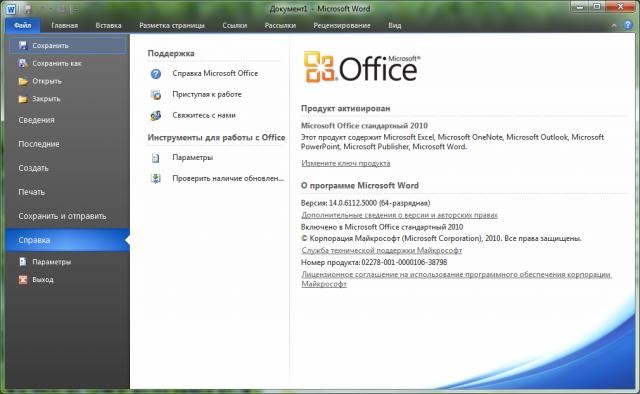This screenshot has height=394, width=640.
Task: Click the Contact Us (Свяжитесь с нами) icon
Action: pyautogui.click(x=156, y=116)
